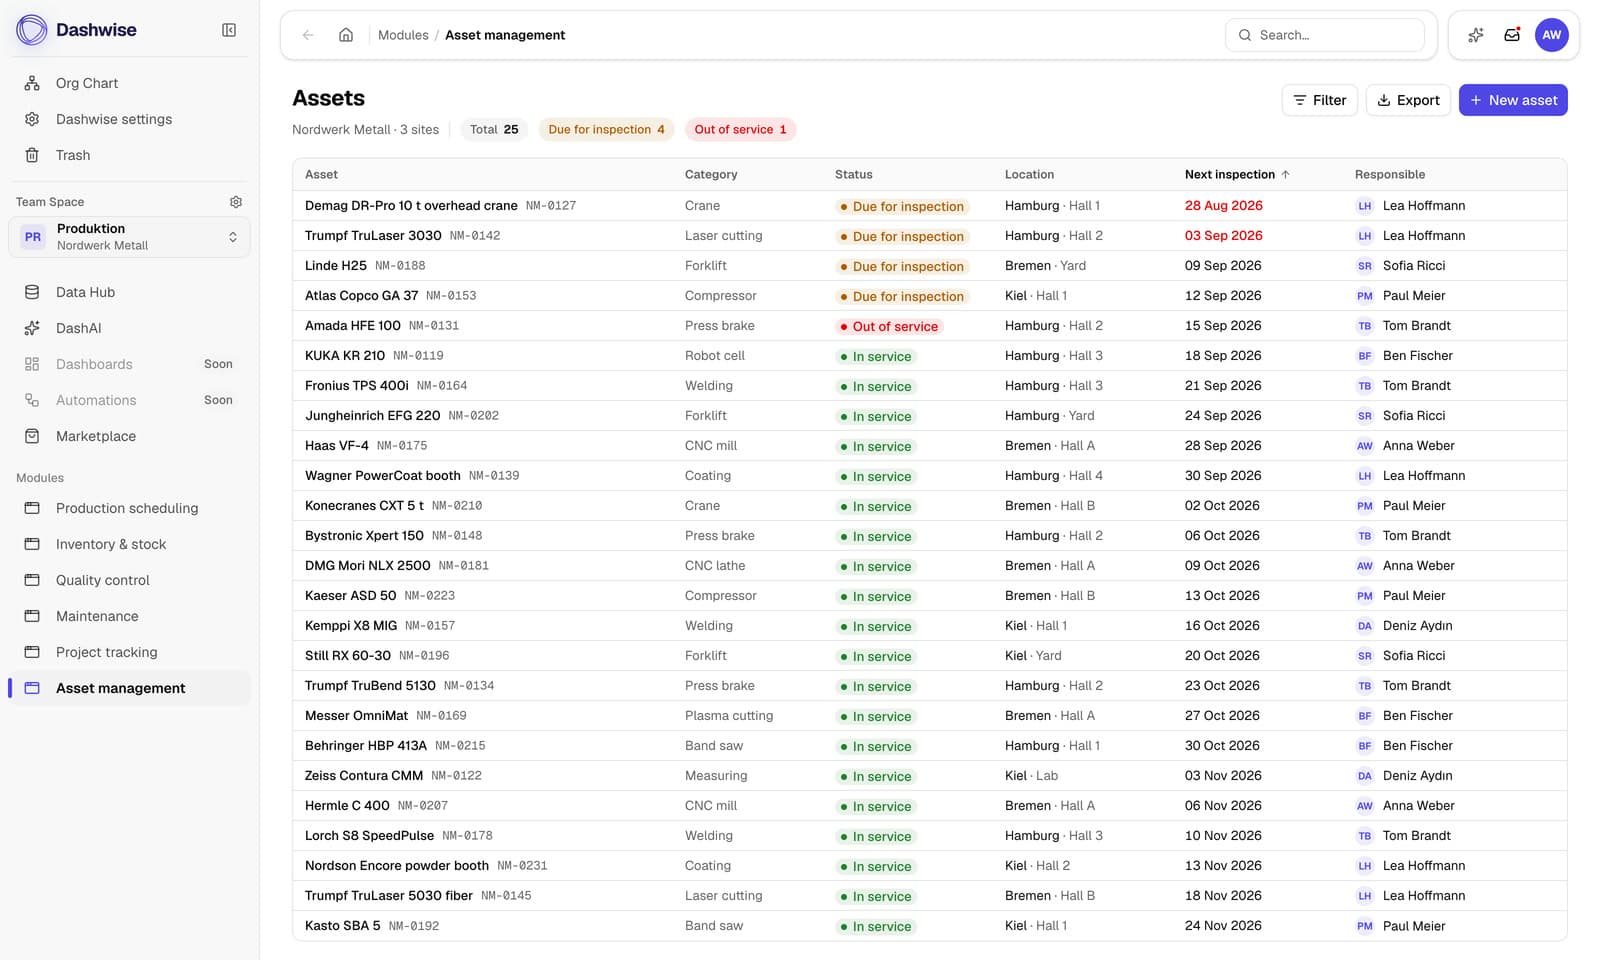Open Maintenance in the Modules list

(97, 616)
